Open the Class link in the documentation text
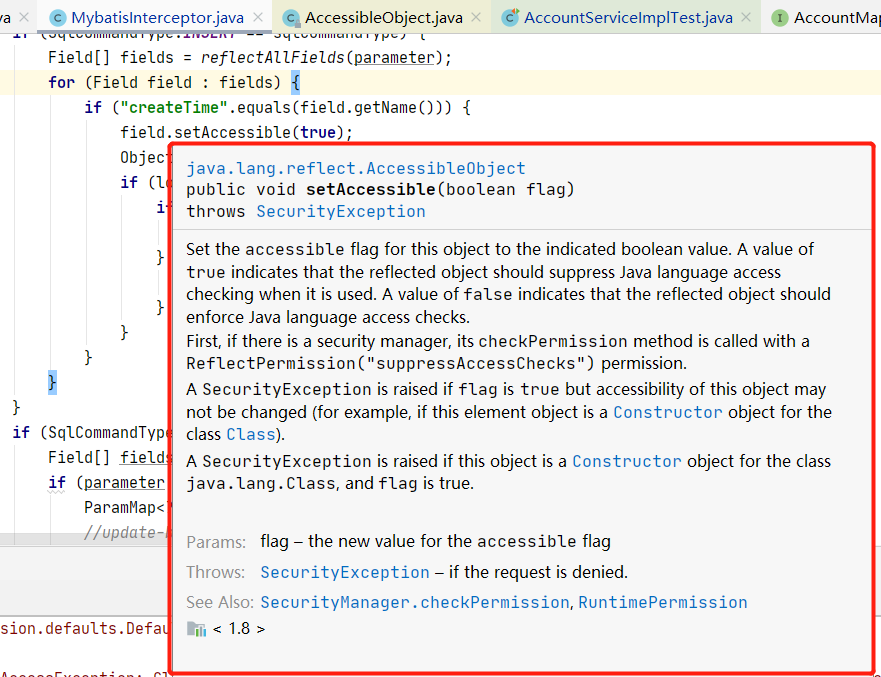The image size is (881, 677). point(249,434)
